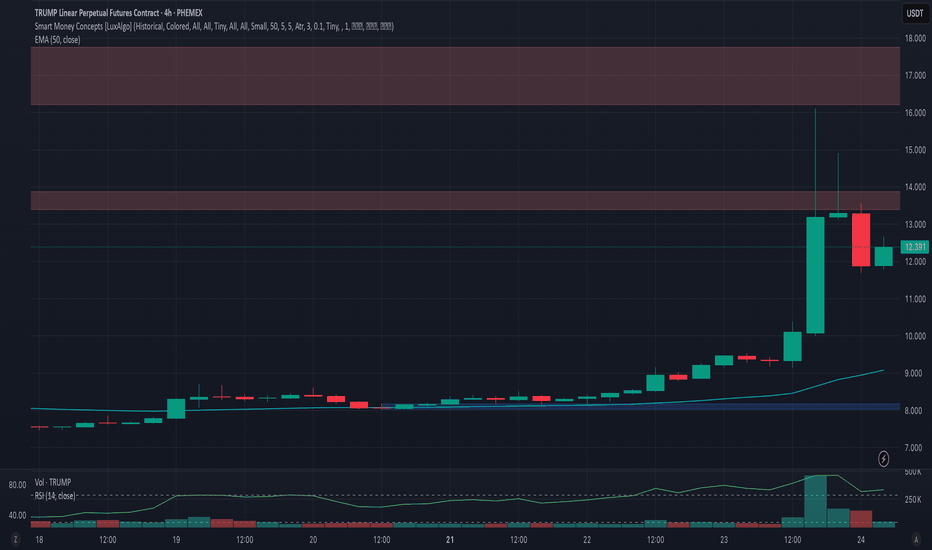Click date 22 on the time axis
Image resolution: width=932 pixels, height=550 pixels.
[x=587, y=540]
